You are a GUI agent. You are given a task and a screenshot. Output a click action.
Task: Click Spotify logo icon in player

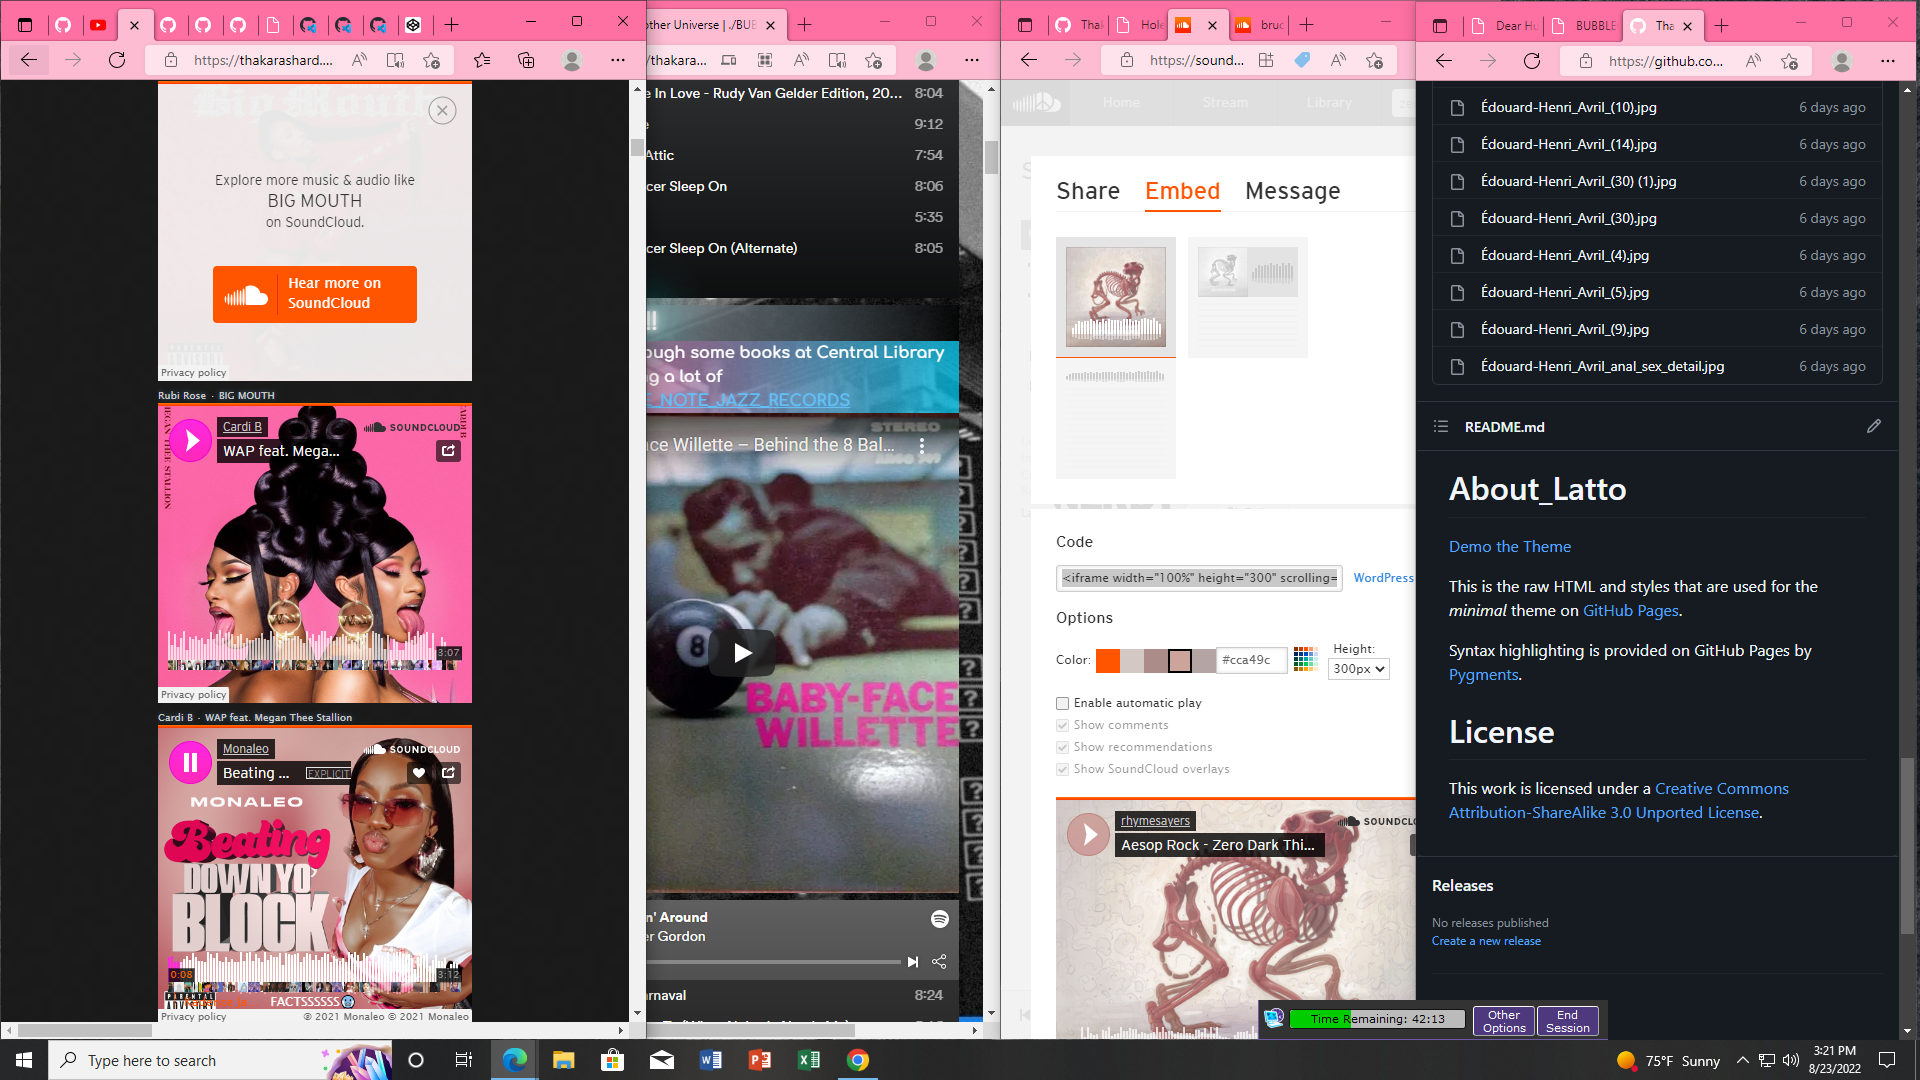point(939,919)
